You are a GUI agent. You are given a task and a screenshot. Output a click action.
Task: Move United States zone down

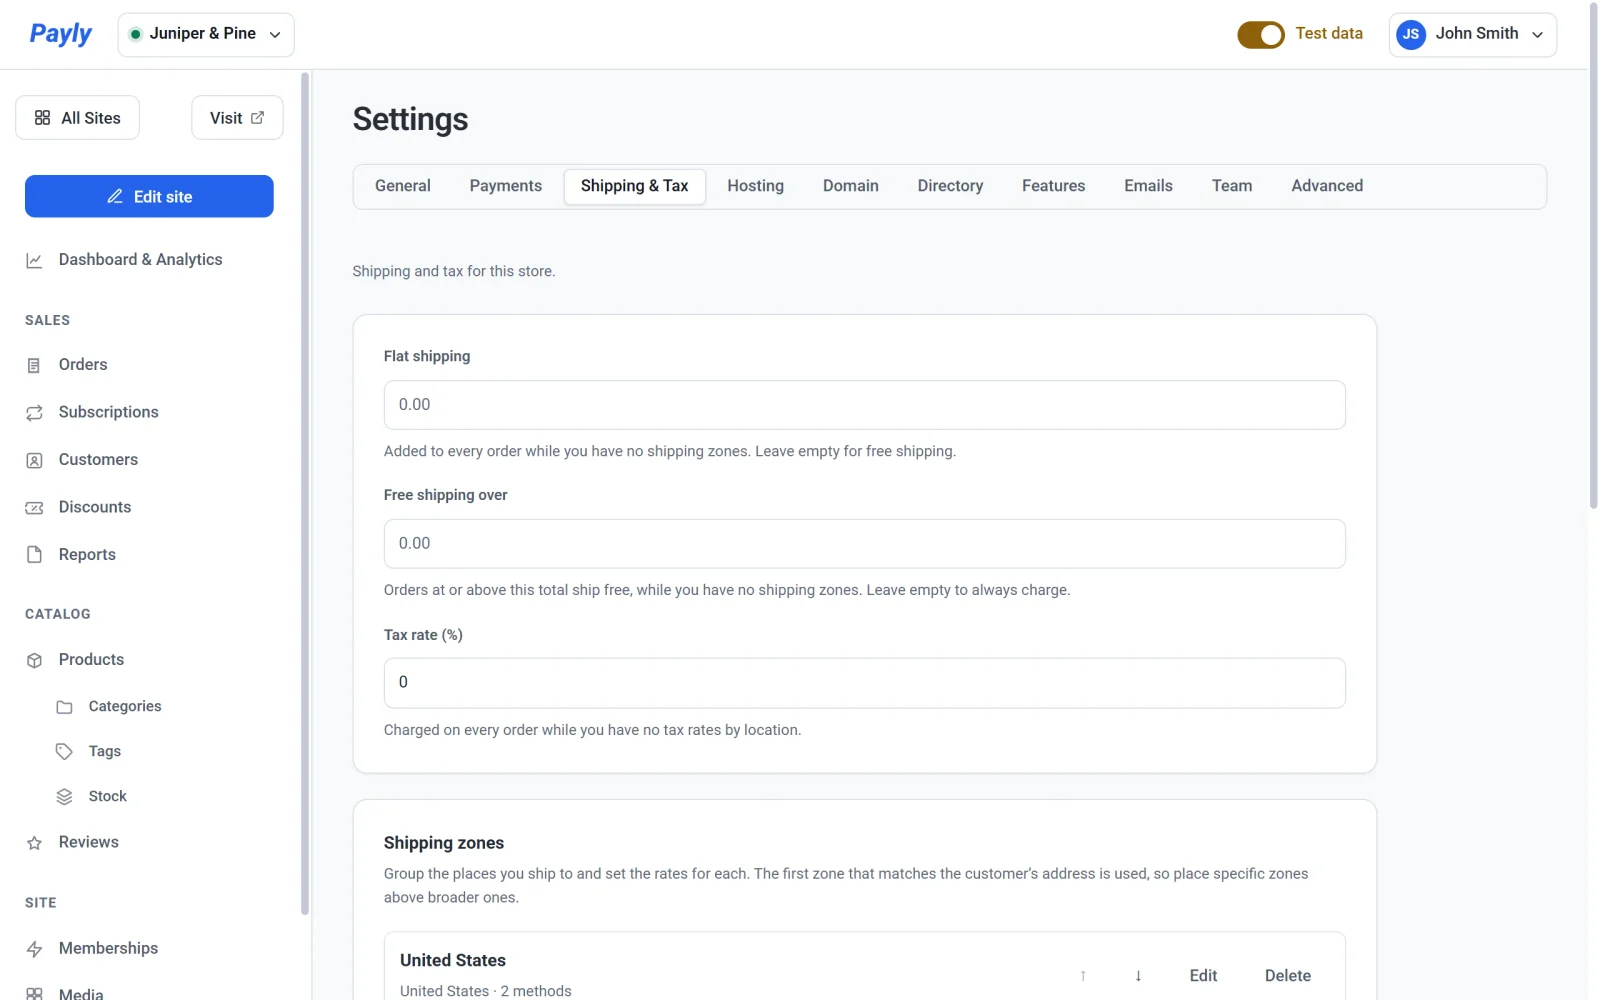click(1138, 976)
